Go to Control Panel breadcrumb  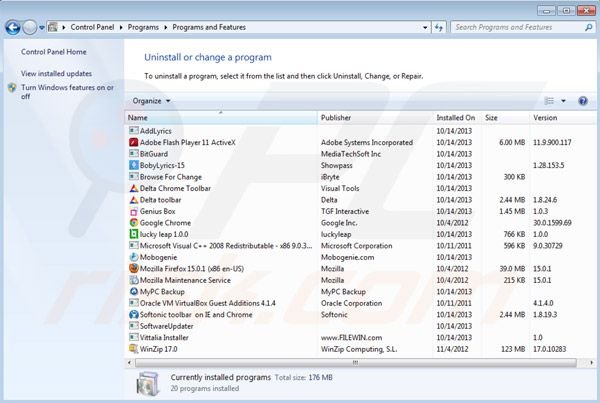click(92, 27)
